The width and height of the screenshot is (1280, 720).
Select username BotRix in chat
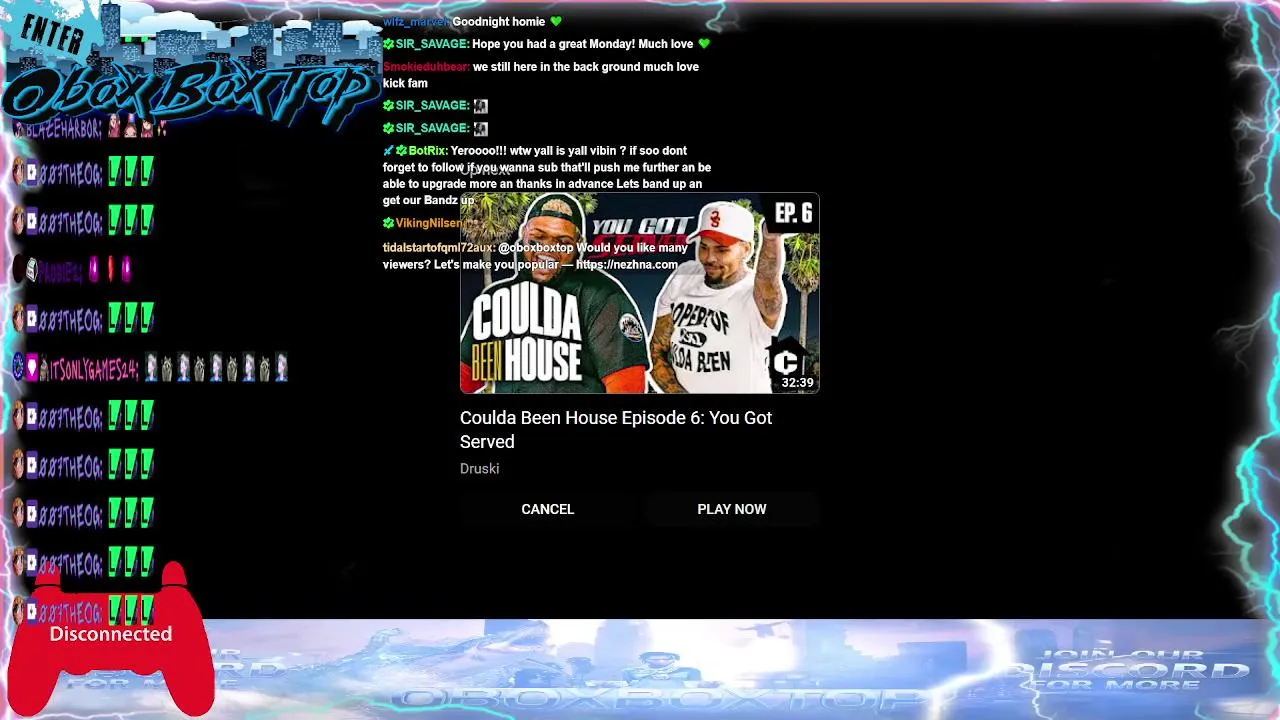[428, 151]
